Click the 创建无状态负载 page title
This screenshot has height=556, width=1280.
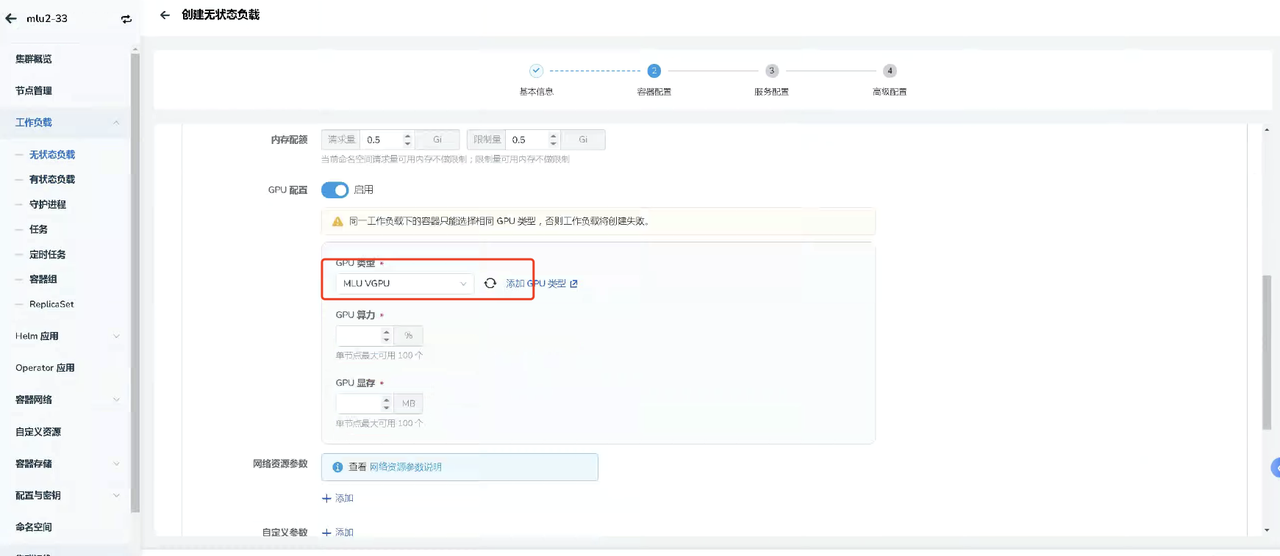(x=221, y=15)
